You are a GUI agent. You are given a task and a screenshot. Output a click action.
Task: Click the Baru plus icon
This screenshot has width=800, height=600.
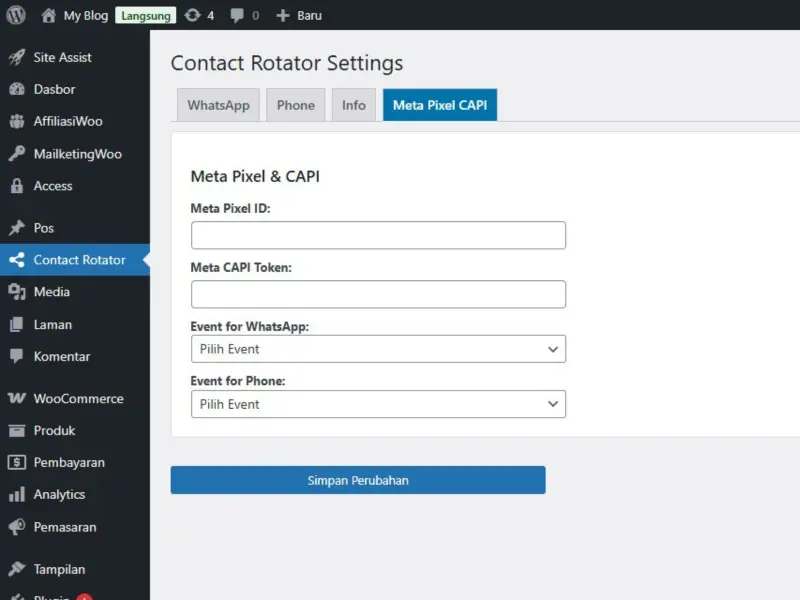[283, 15]
